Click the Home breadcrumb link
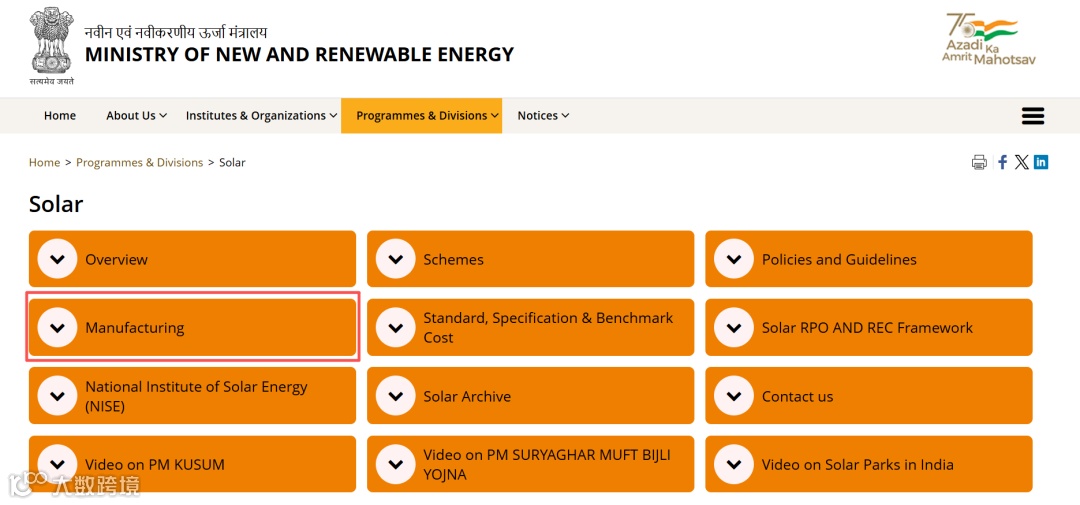Screen dimensions: 1080x505 click(x=44, y=162)
